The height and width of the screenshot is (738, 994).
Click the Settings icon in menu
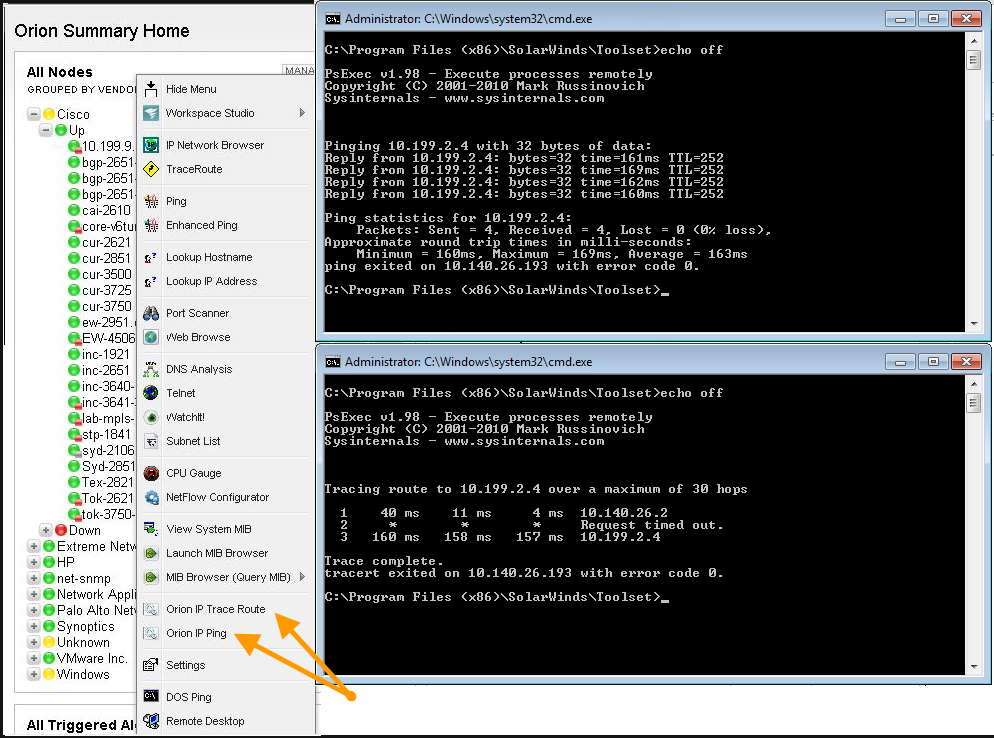coord(151,664)
